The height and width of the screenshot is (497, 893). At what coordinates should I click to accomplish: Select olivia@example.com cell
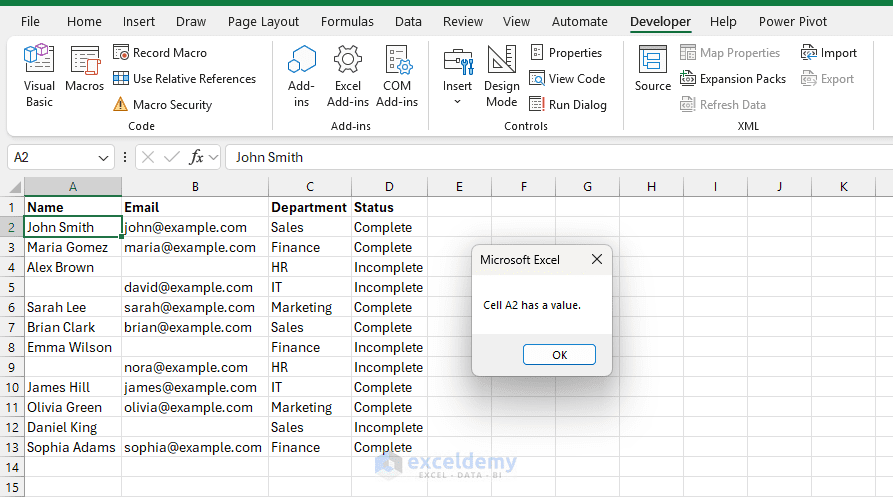point(195,408)
